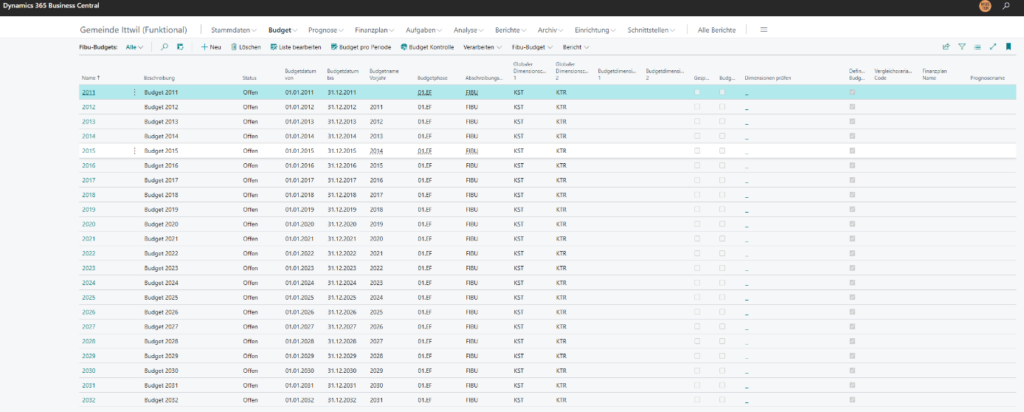1024x412 pixels.
Task: Expand the Analyse menu
Action: click(x=469, y=30)
